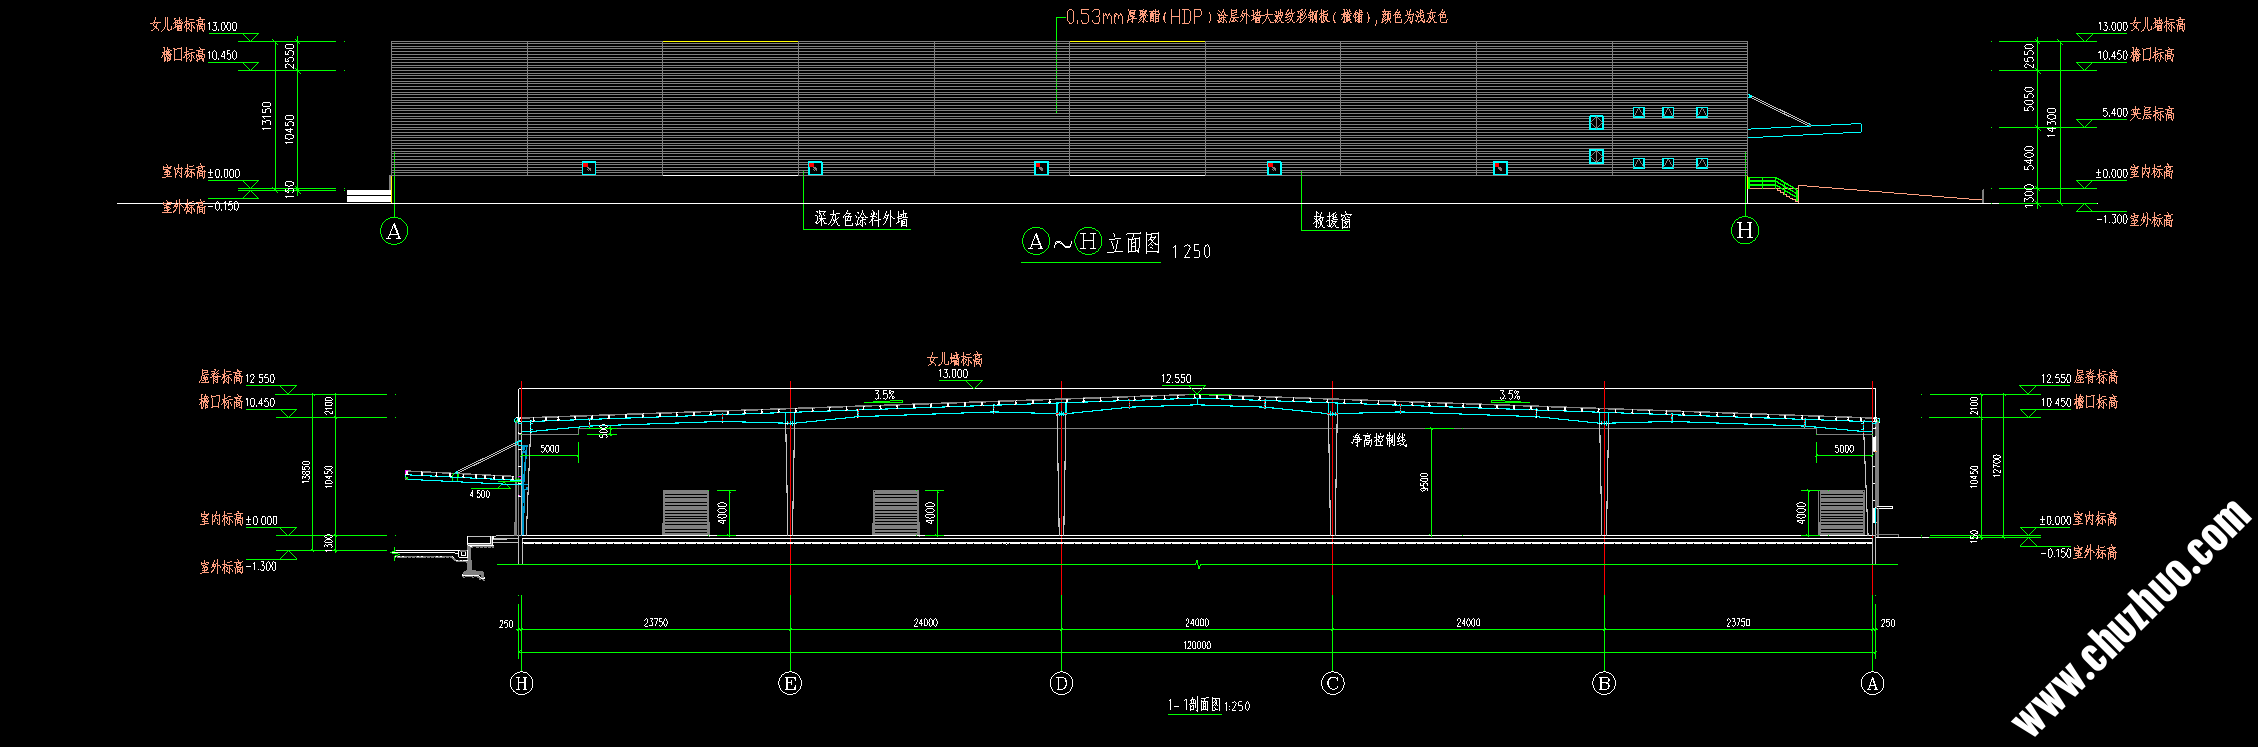Select axis bubble D in the section view
Screen dimensions: 2258x747
(x=1061, y=684)
